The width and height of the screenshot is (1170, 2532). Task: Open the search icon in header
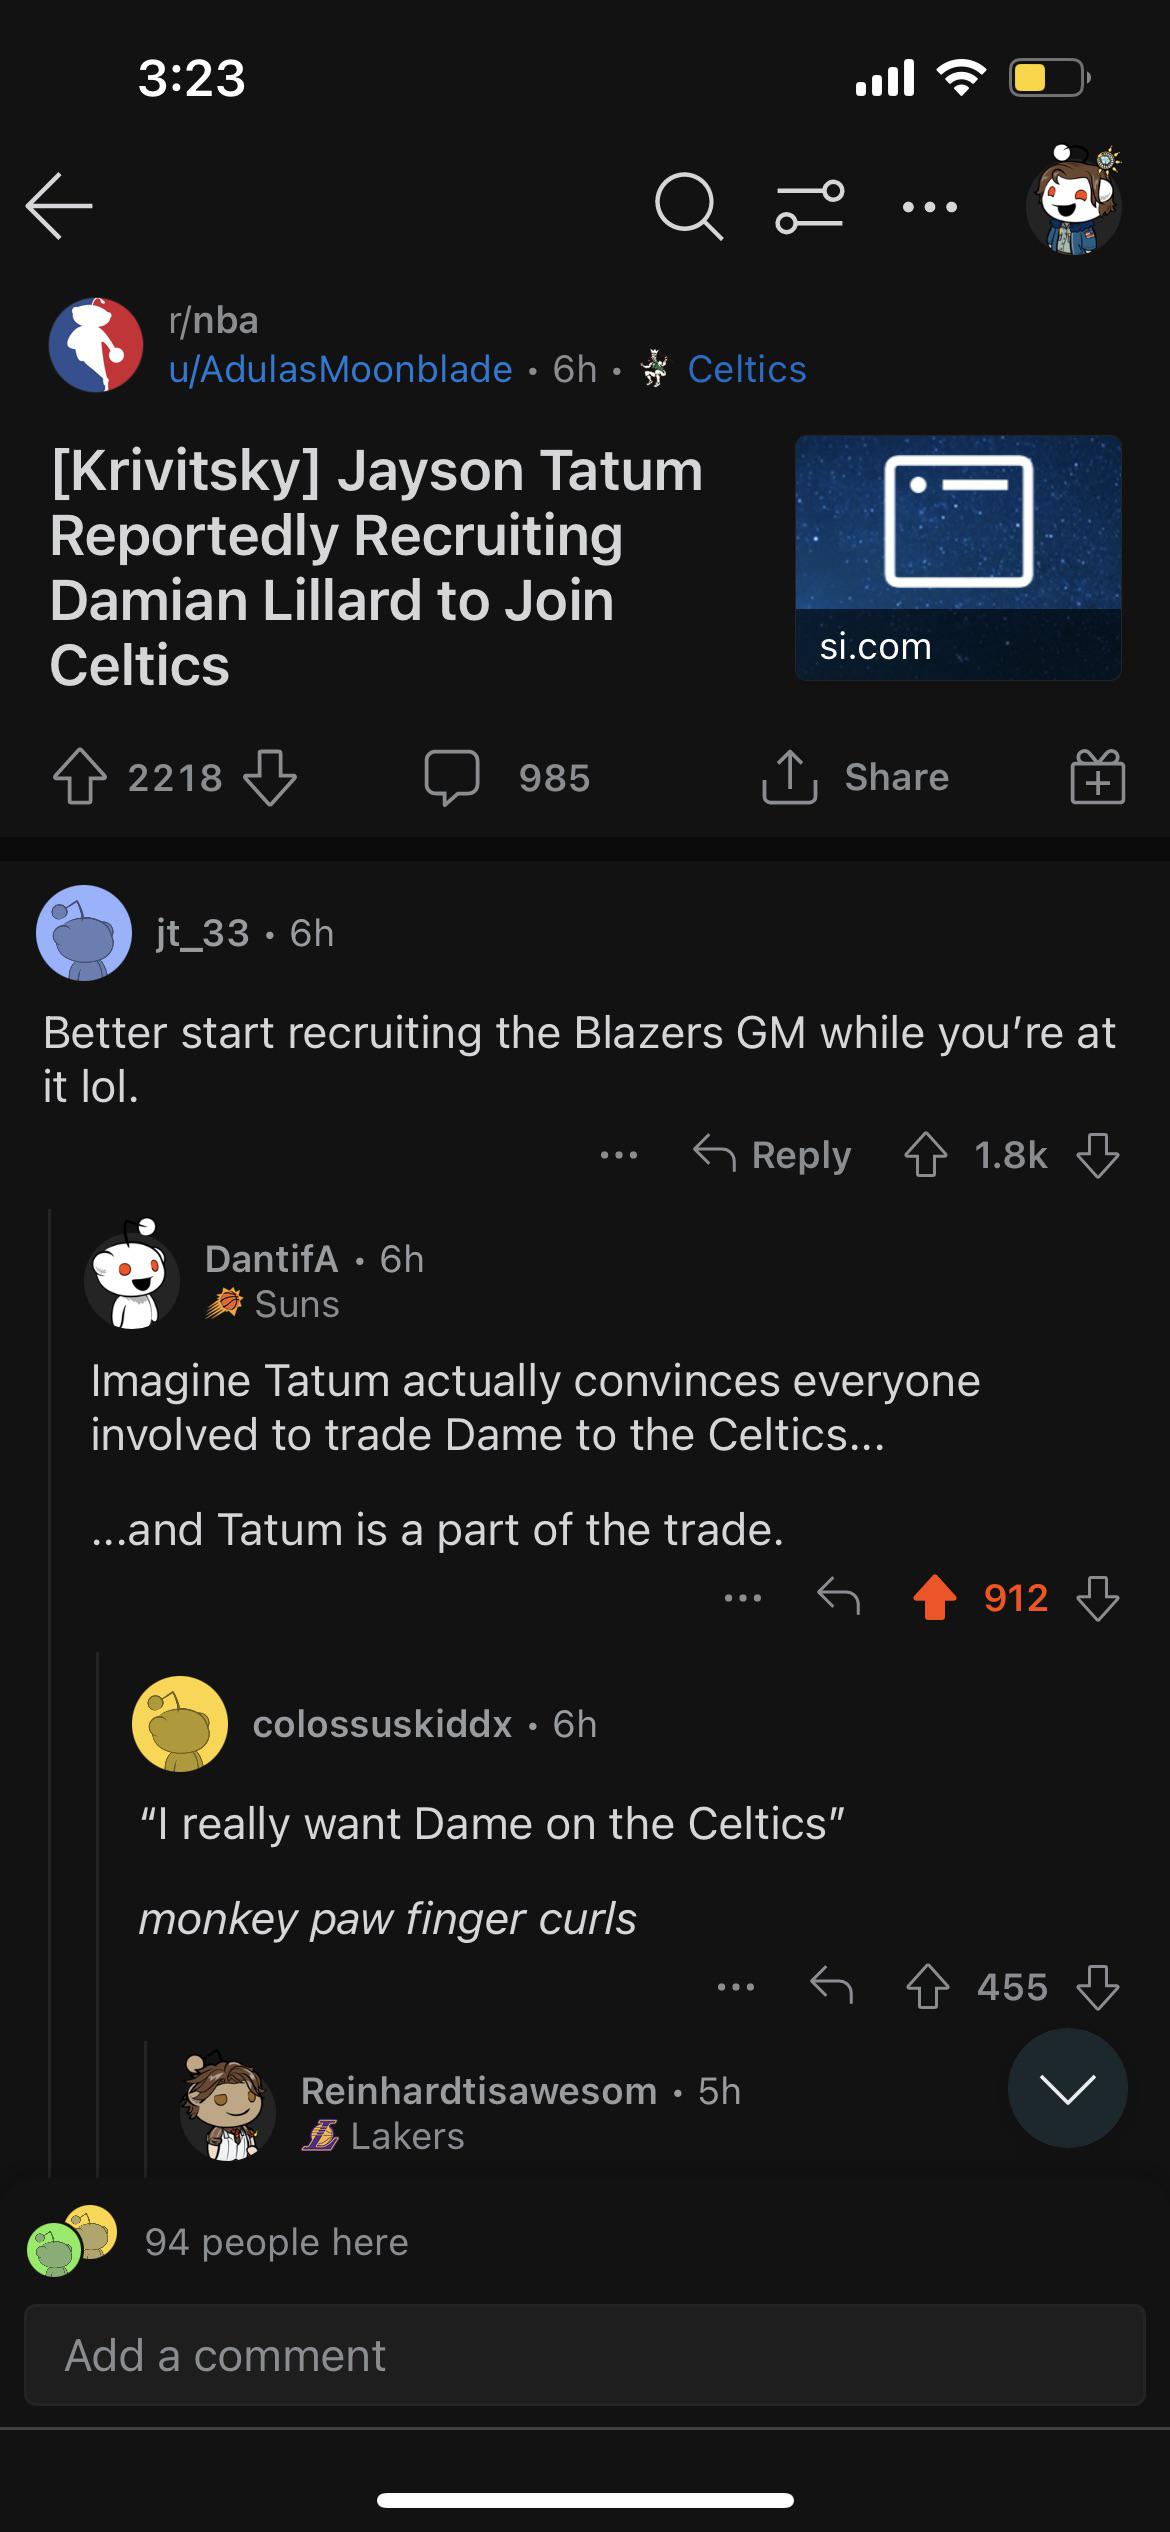[x=688, y=206]
